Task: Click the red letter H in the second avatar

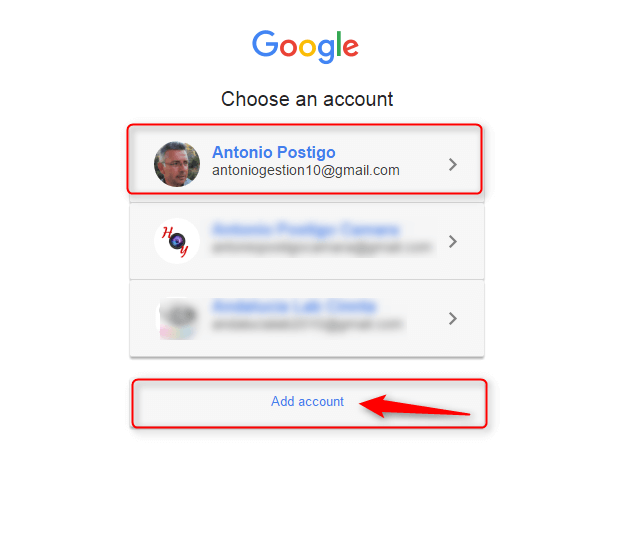Action: pos(167,232)
